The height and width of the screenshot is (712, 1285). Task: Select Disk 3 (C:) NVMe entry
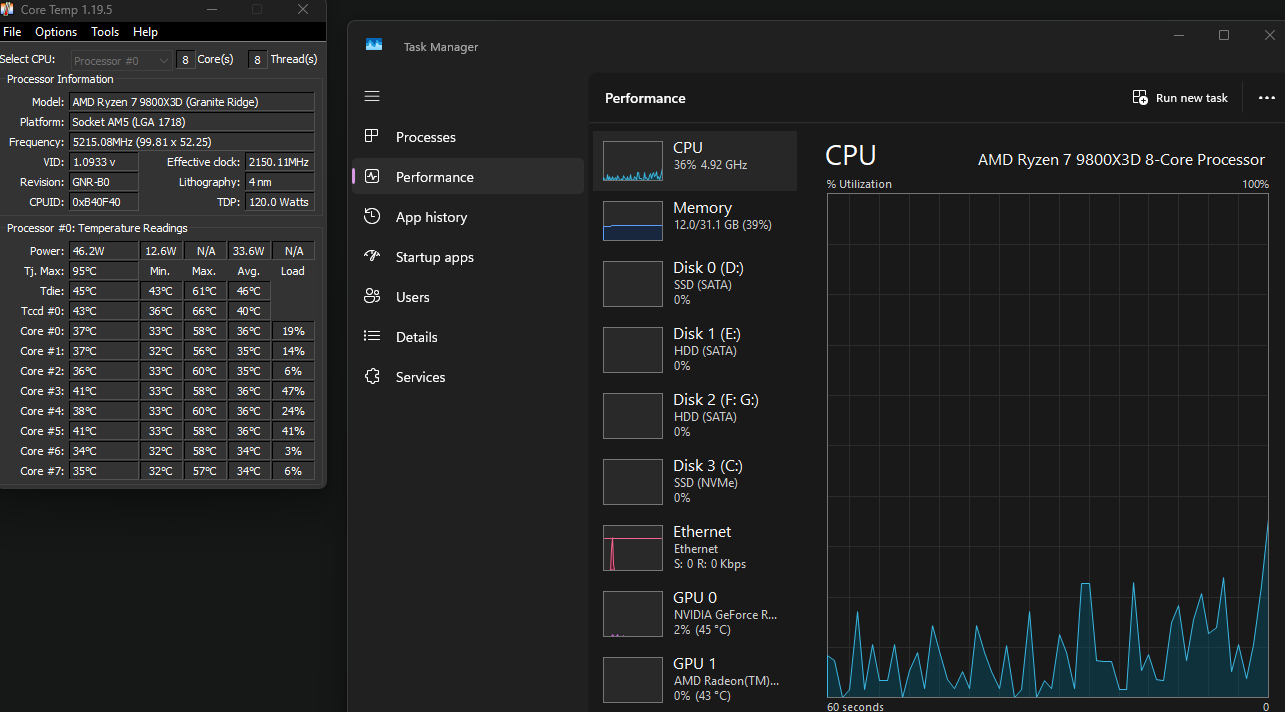pyautogui.click(x=695, y=481)
